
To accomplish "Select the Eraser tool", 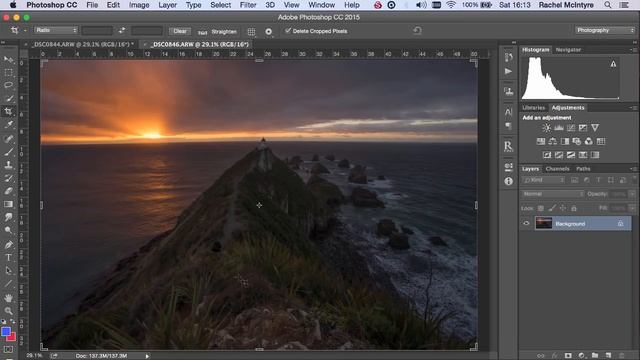I will tap(8, 191).
